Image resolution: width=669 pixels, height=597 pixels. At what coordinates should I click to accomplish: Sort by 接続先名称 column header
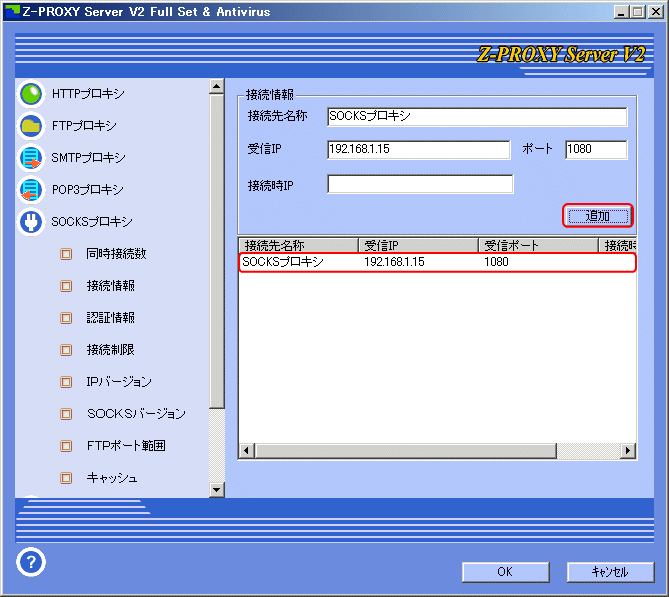tap(298, 245)
